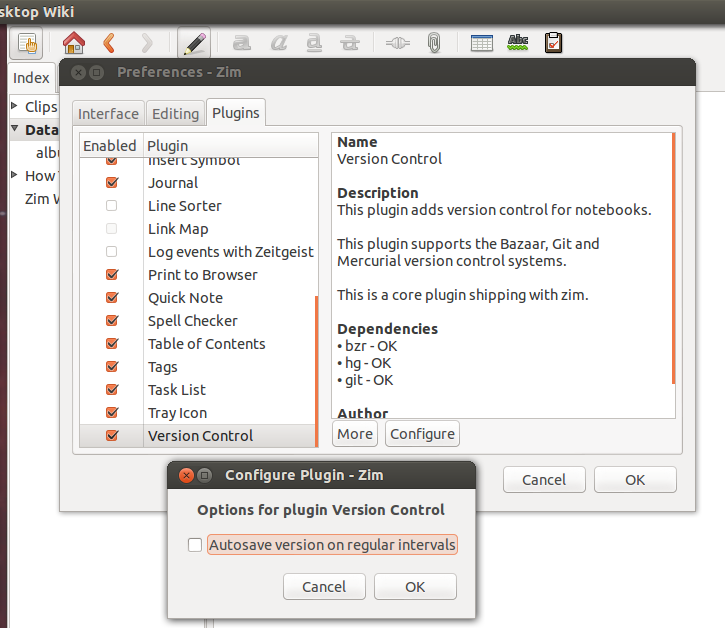725x628 pixels.
Task: Click the orange Back arrow
Action: (109, 43)
